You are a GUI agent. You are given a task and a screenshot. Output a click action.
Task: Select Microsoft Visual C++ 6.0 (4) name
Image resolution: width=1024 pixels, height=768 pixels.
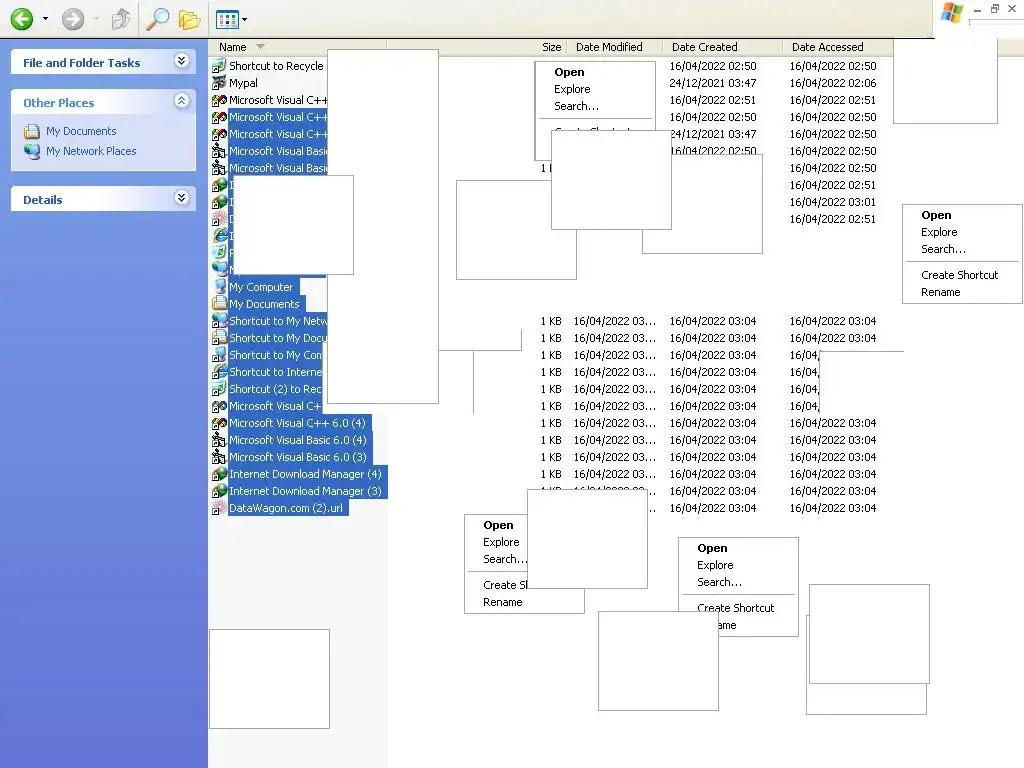[x=297, y=423]
